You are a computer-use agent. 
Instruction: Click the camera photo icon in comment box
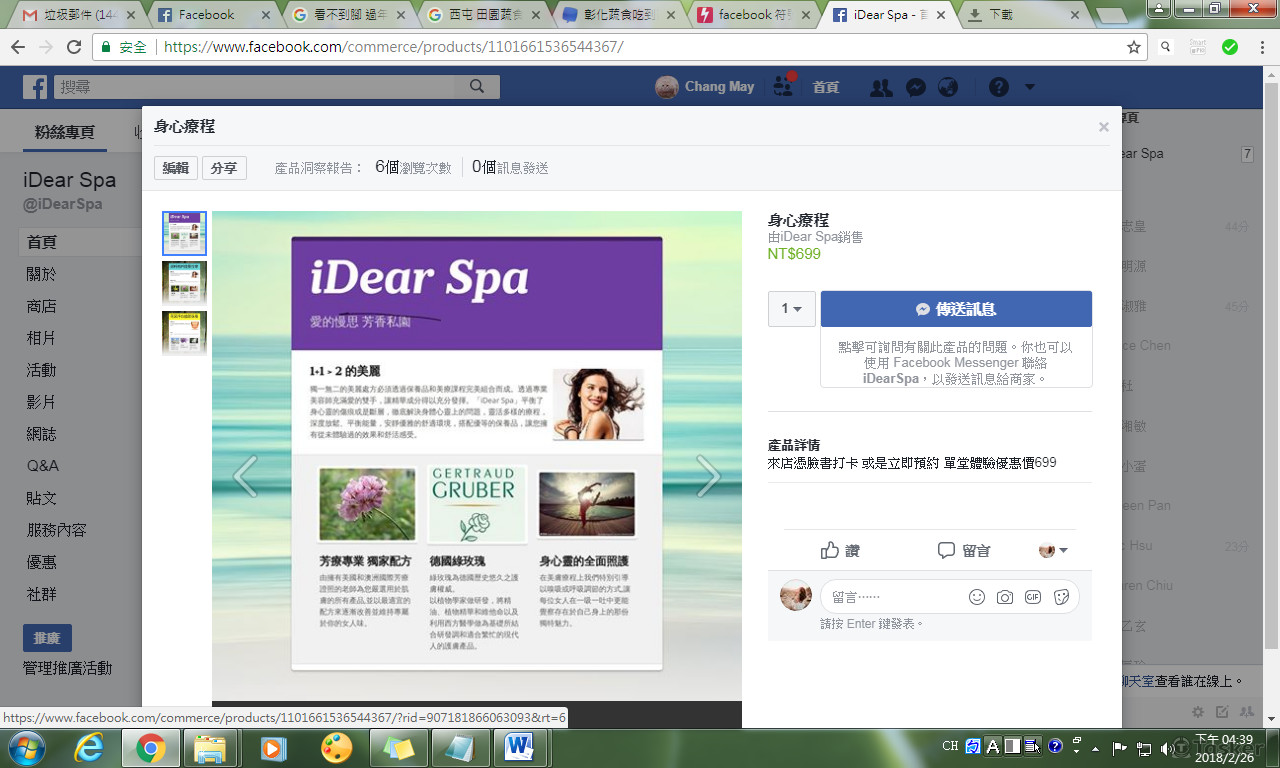point(1005,597)
